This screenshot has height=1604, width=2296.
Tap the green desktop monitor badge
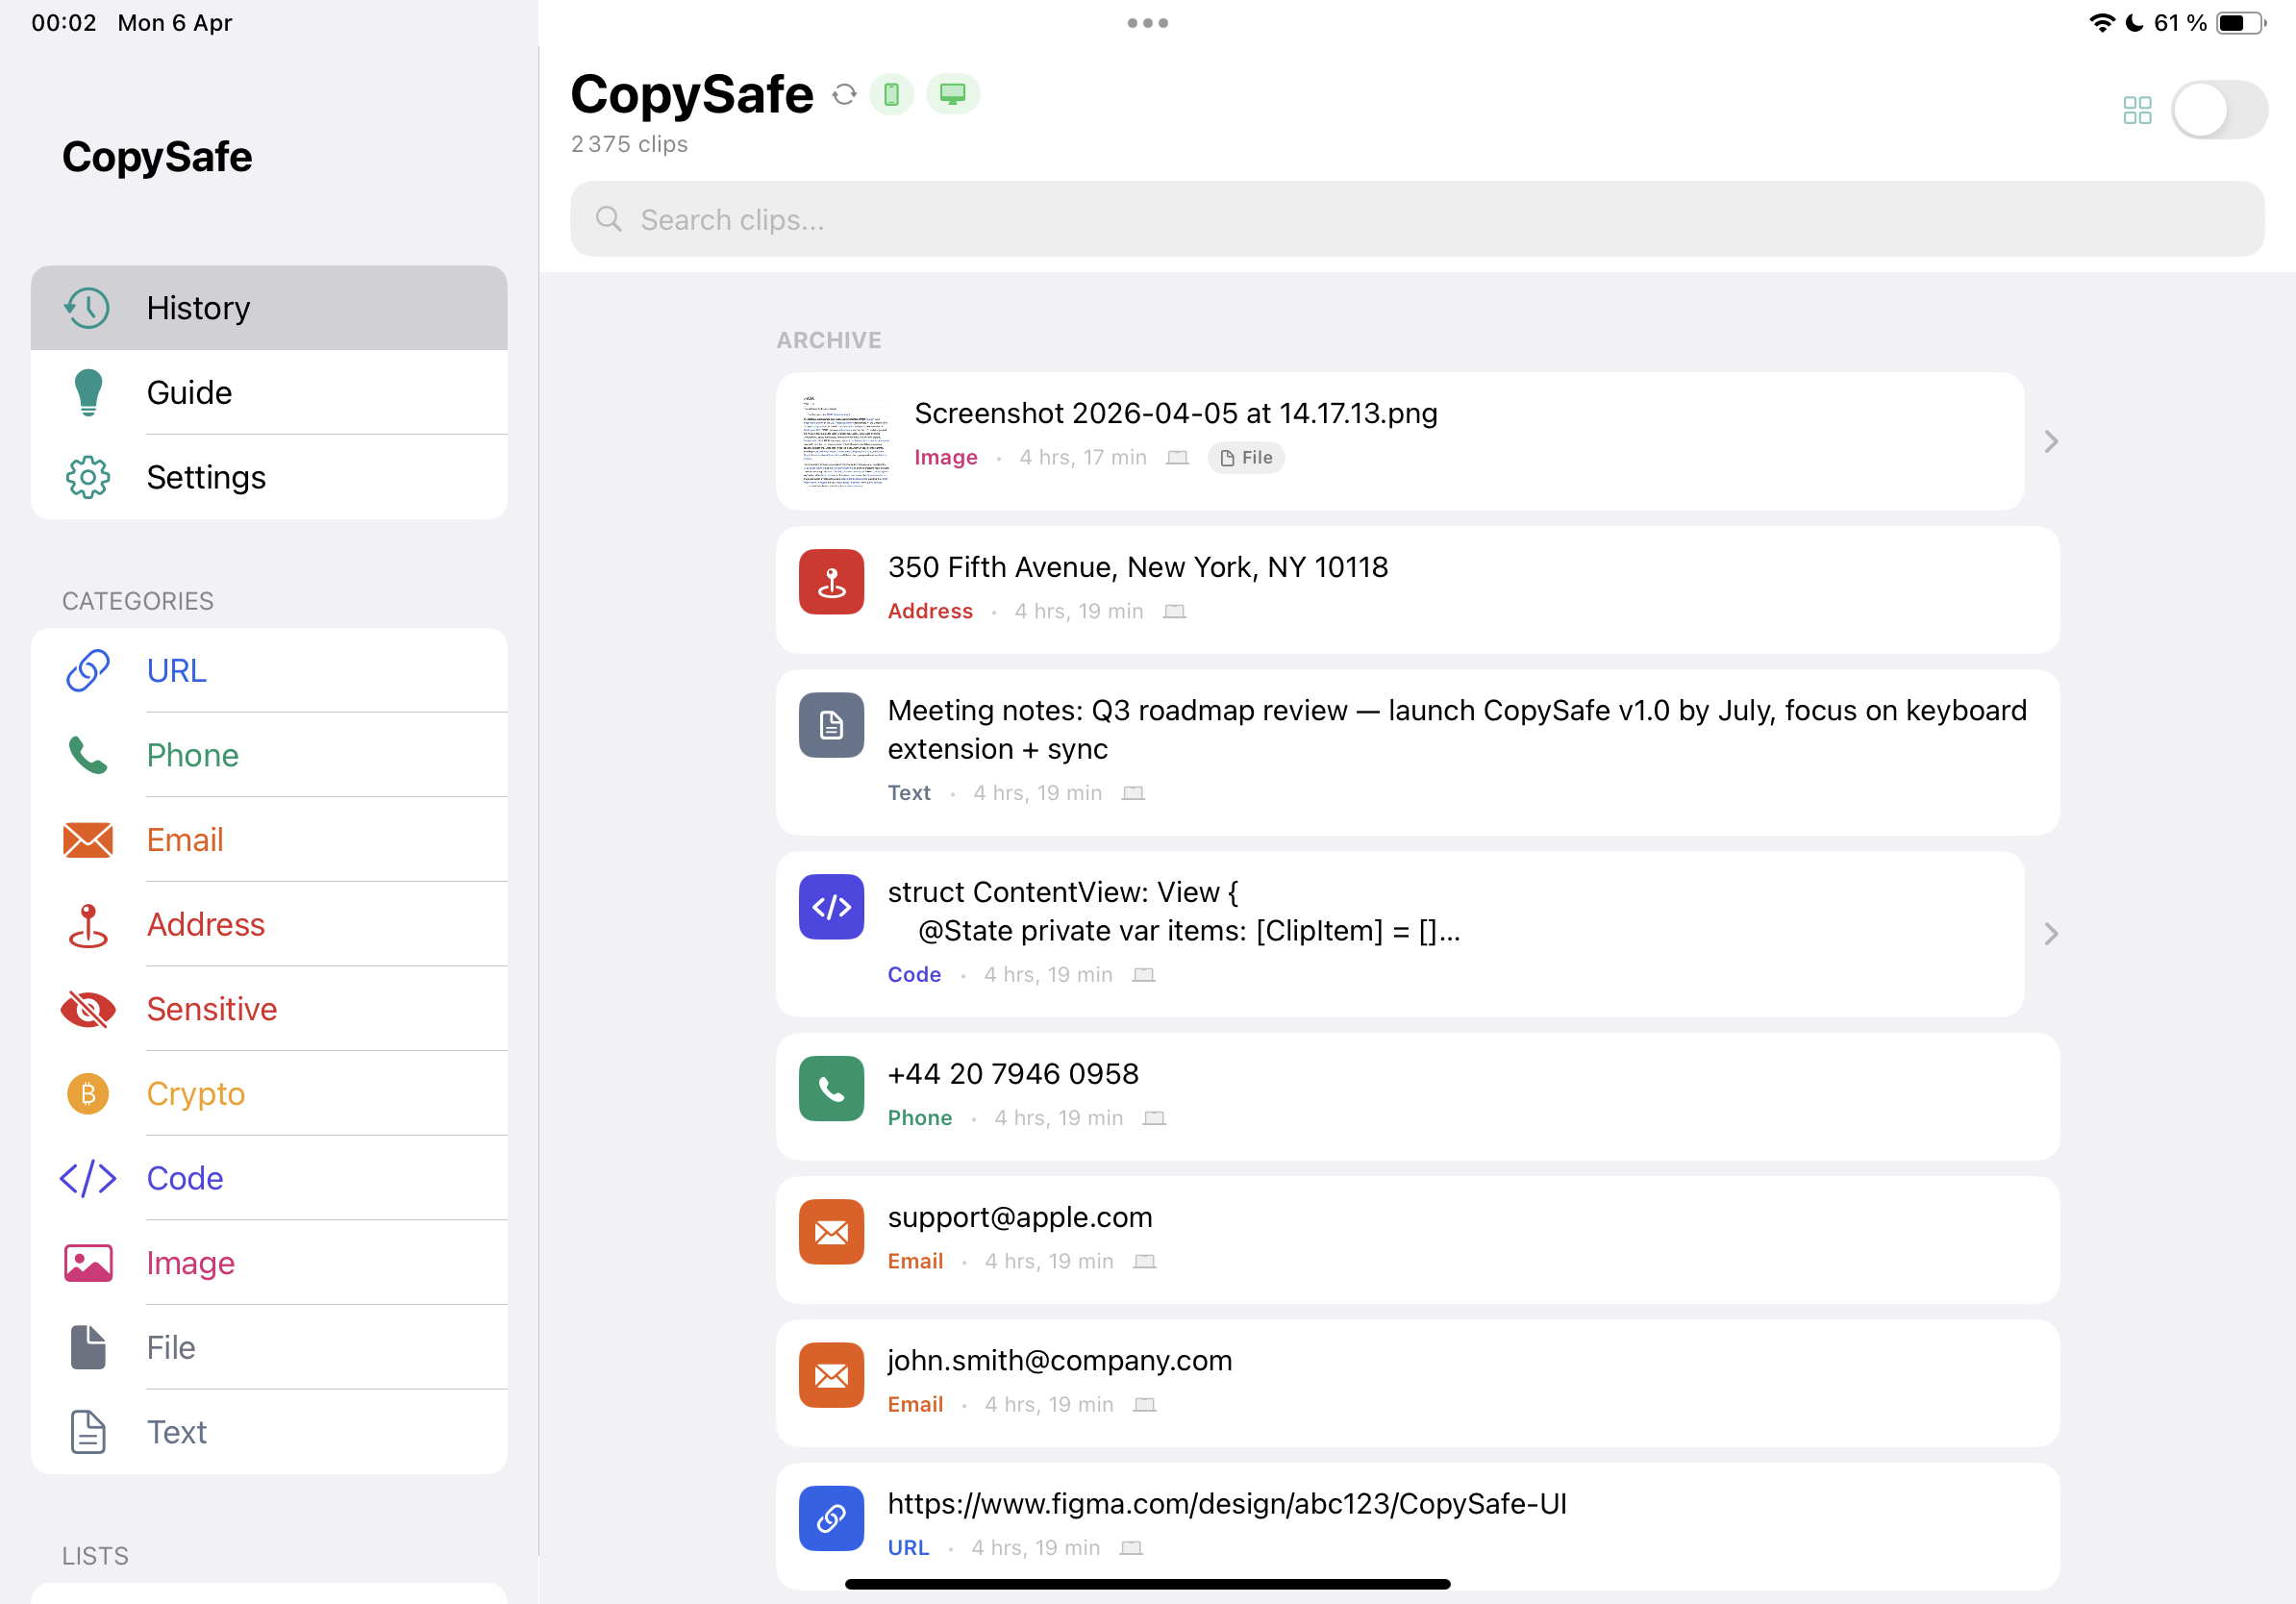(952, 94)
